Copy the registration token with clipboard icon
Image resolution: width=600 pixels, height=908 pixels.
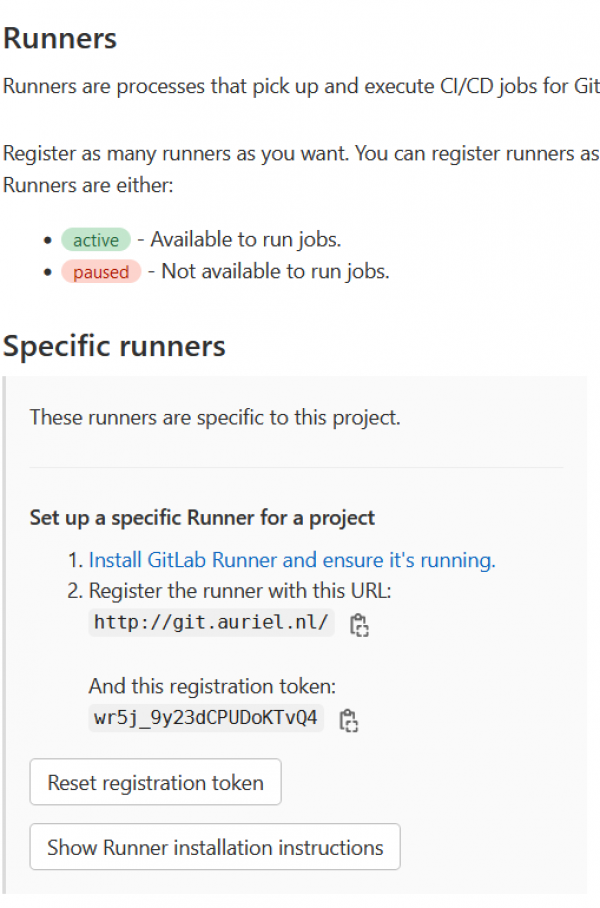pyautogui.click(x=348, y=720)
